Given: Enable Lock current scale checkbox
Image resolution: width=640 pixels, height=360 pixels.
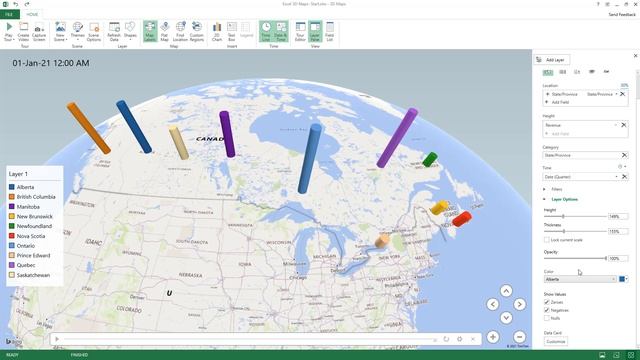Looking at the screenshot, I should (x=547, y=240).
